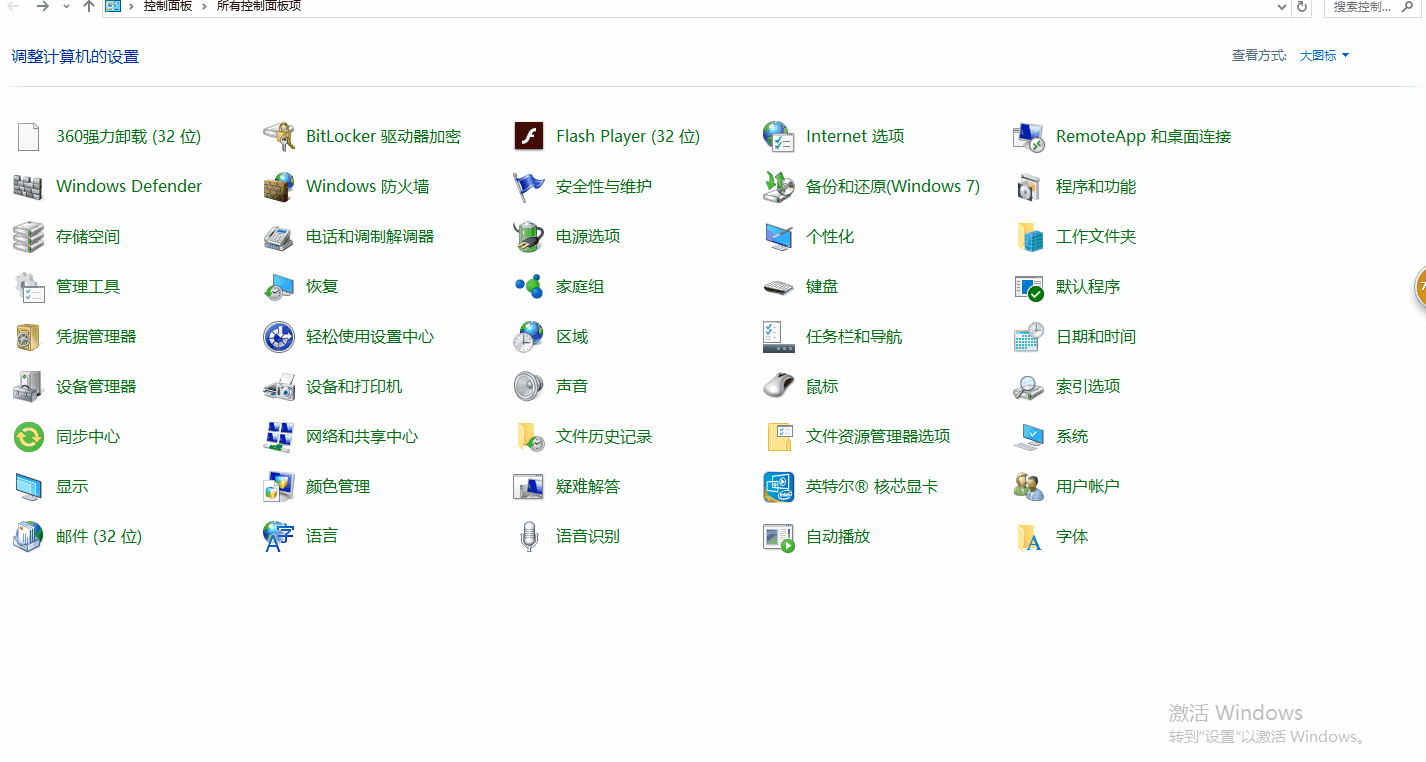
Task: Open the 电源选项 battery icon
Action: pos(528,237)
